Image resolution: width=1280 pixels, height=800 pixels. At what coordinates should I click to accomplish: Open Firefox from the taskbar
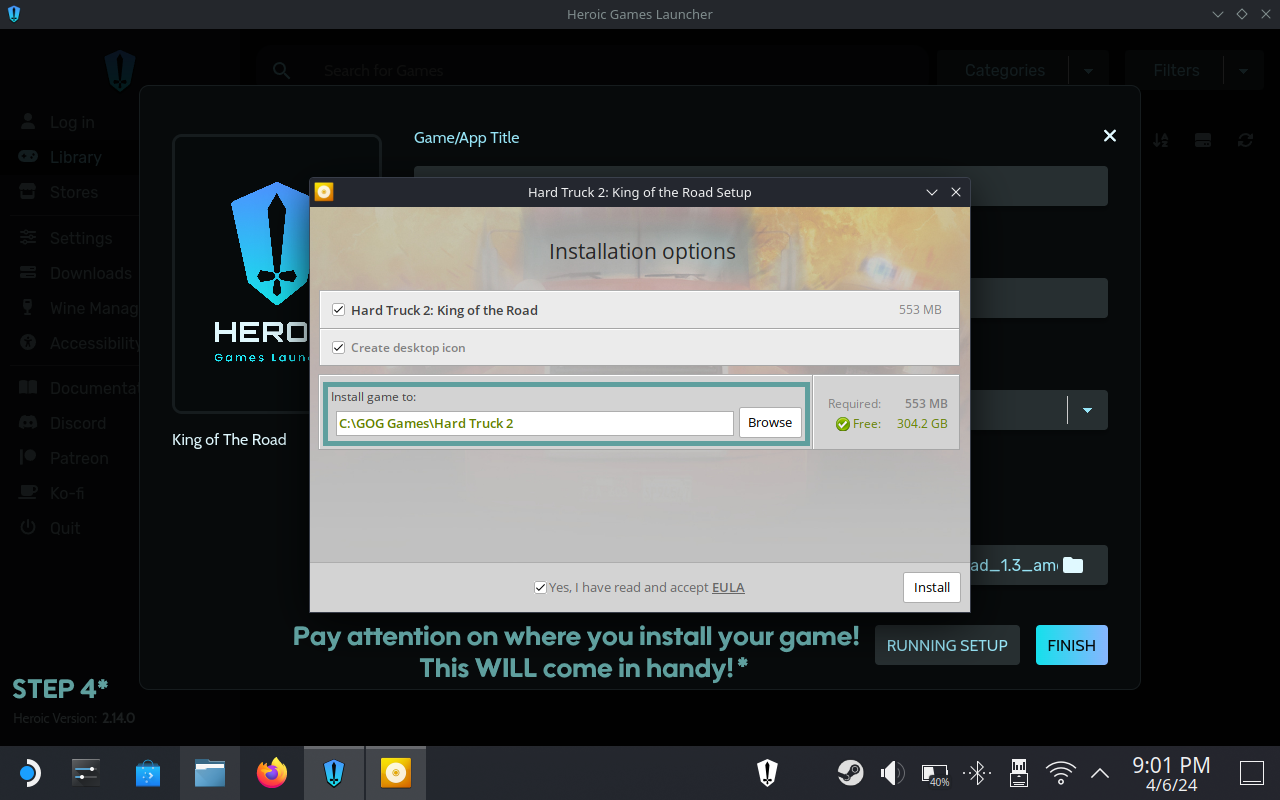[271, 773]
